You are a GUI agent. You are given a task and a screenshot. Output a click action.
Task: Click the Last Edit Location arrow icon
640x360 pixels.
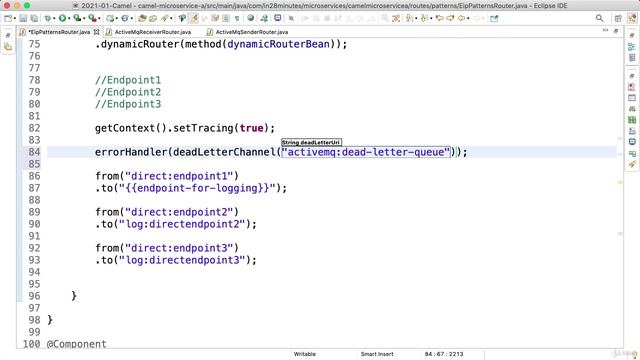pos(440,18)
